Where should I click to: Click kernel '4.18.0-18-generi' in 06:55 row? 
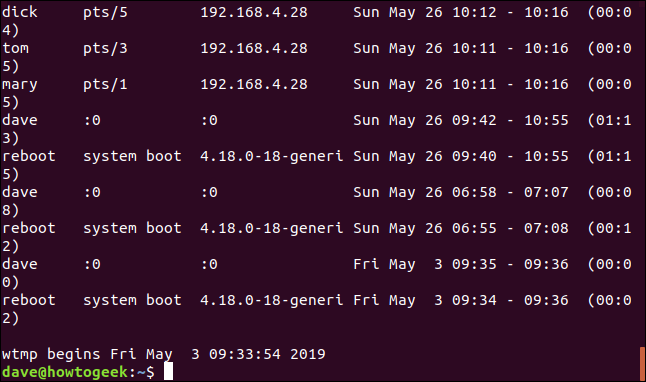[272, 229]
